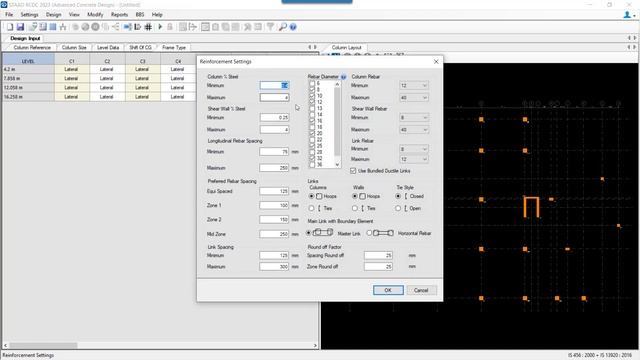The height and width of the screenshot is (360, 640).
Task: Click the Column Layout tab
Action: [346, 48]
